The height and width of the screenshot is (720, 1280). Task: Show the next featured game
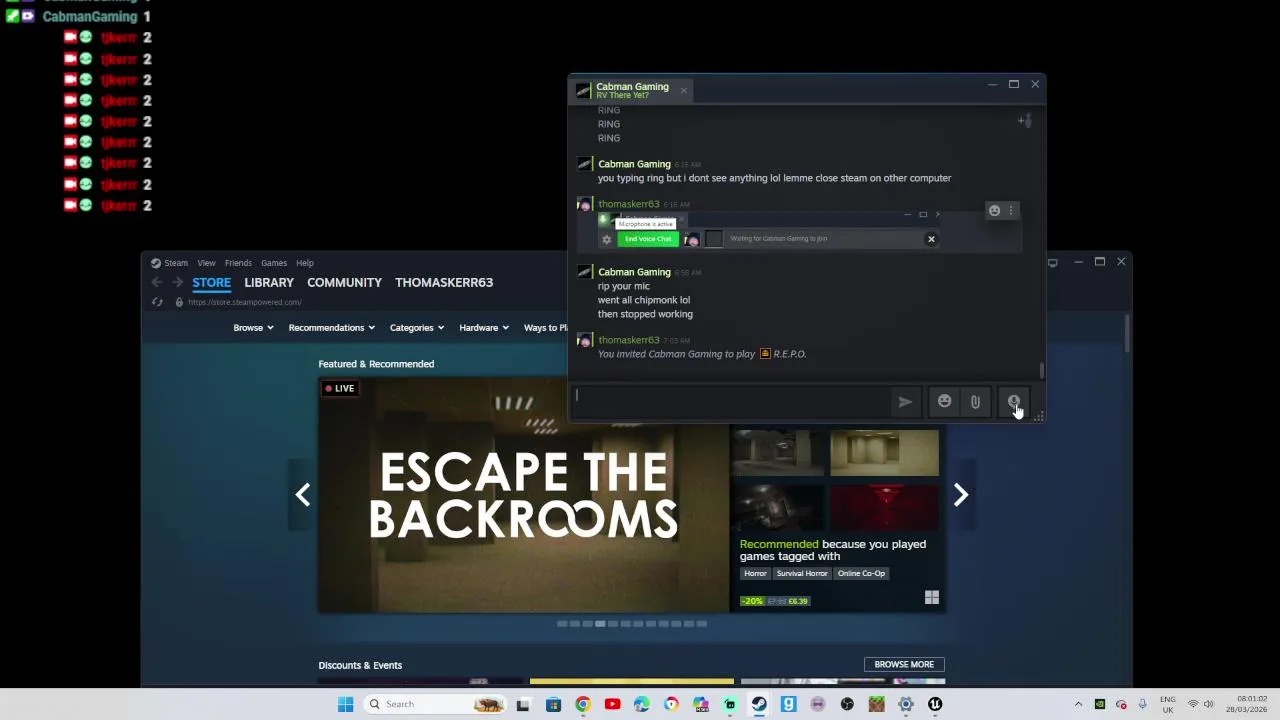960,495
